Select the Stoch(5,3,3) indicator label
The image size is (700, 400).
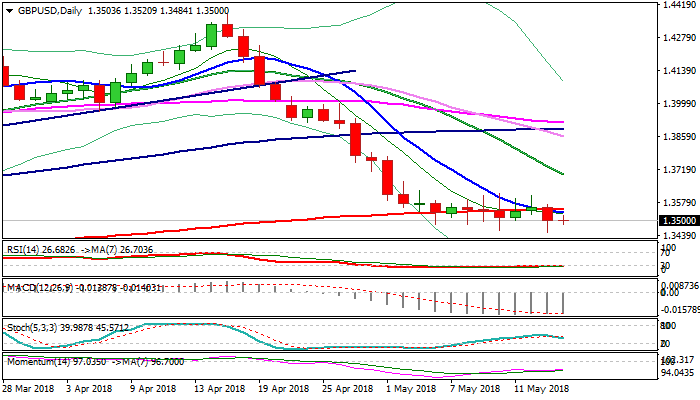40,326
